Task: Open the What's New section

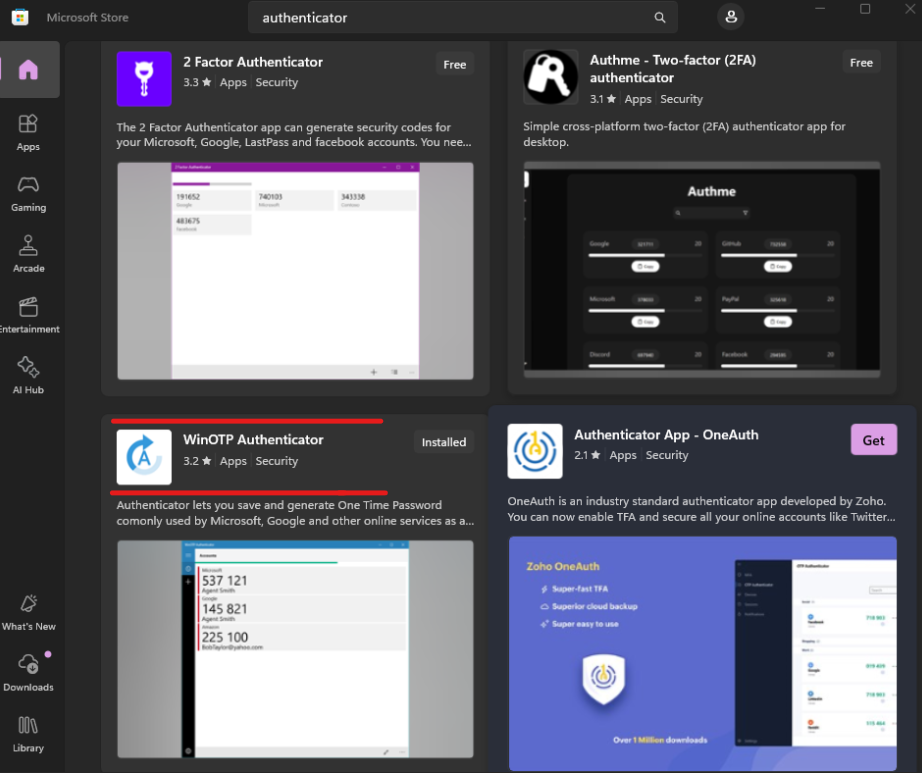Action: point(28,612)
